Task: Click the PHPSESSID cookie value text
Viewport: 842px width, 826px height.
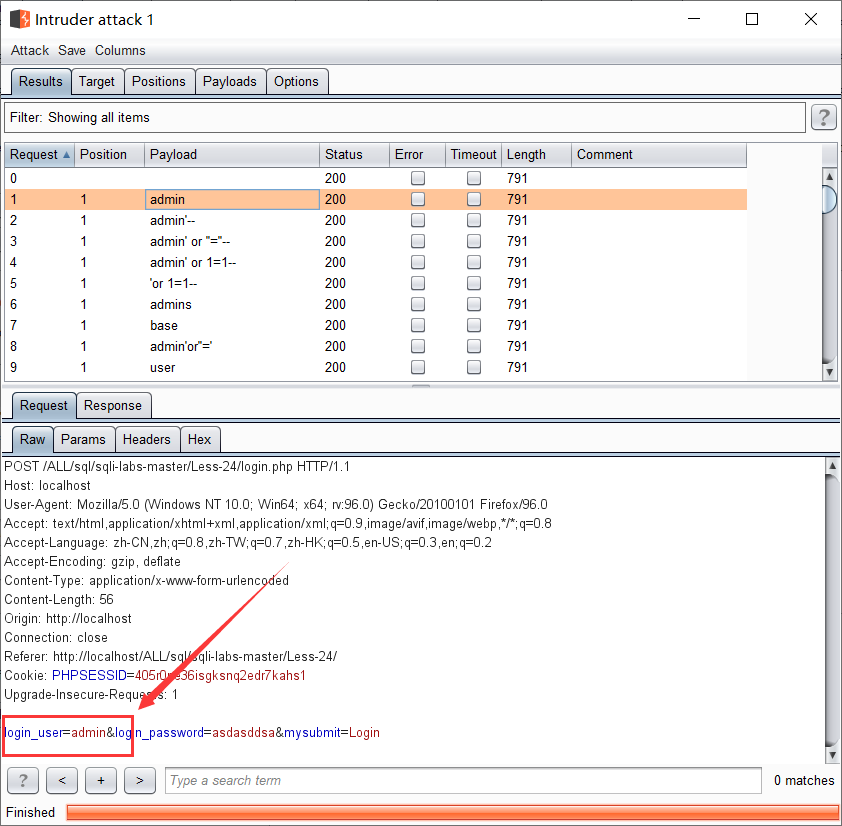Action: point(220,676)
